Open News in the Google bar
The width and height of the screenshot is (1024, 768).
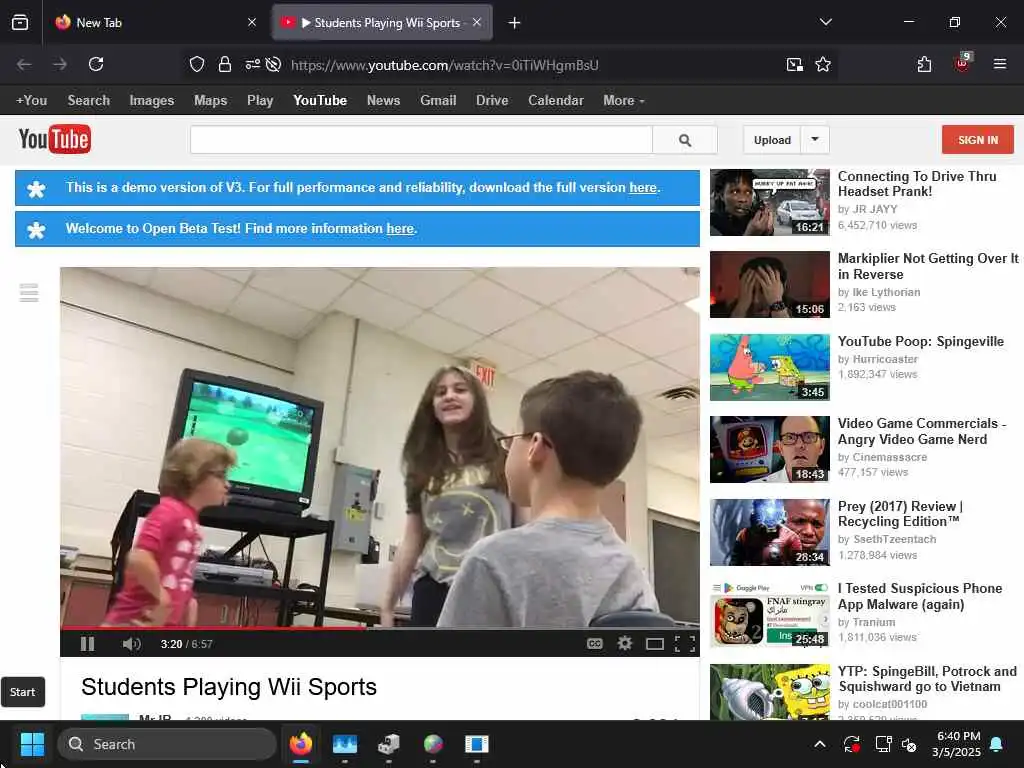point(383,101)
